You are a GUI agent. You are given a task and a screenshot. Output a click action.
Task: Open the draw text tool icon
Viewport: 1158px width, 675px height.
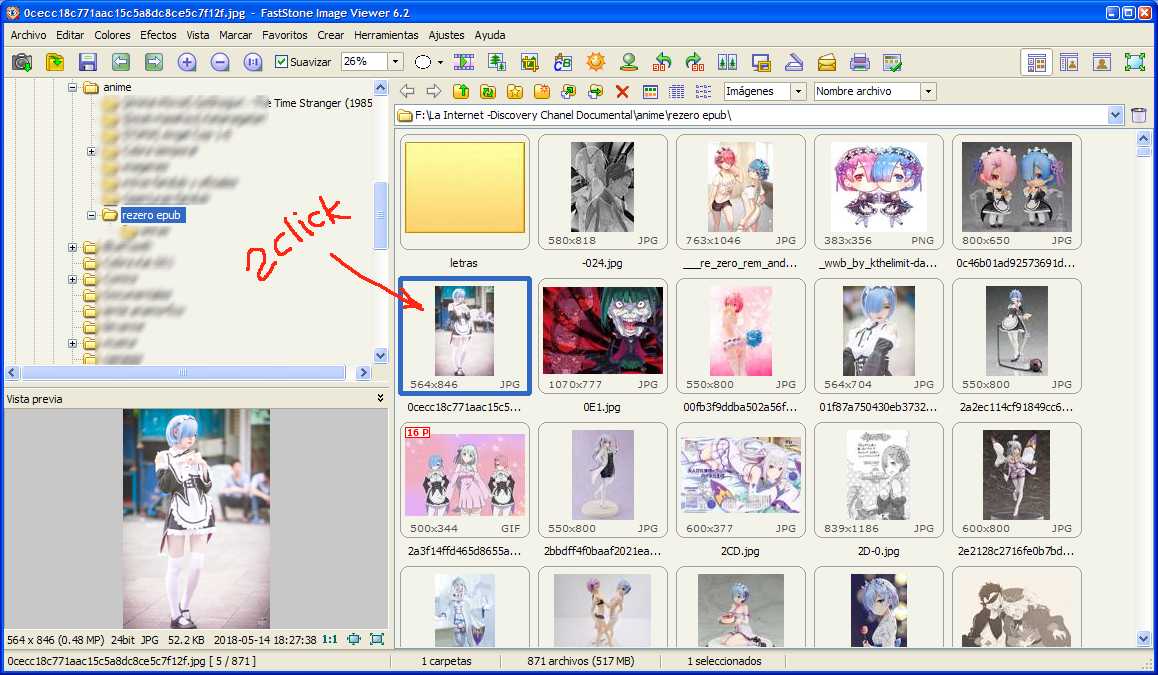[x=563, y=63]
